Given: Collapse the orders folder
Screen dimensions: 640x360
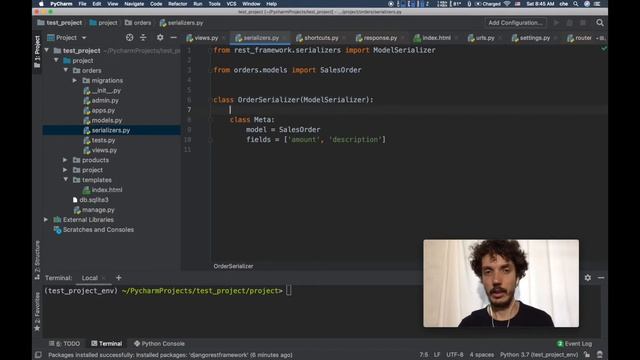Looking at the screenshot, I should click(66, 70).
